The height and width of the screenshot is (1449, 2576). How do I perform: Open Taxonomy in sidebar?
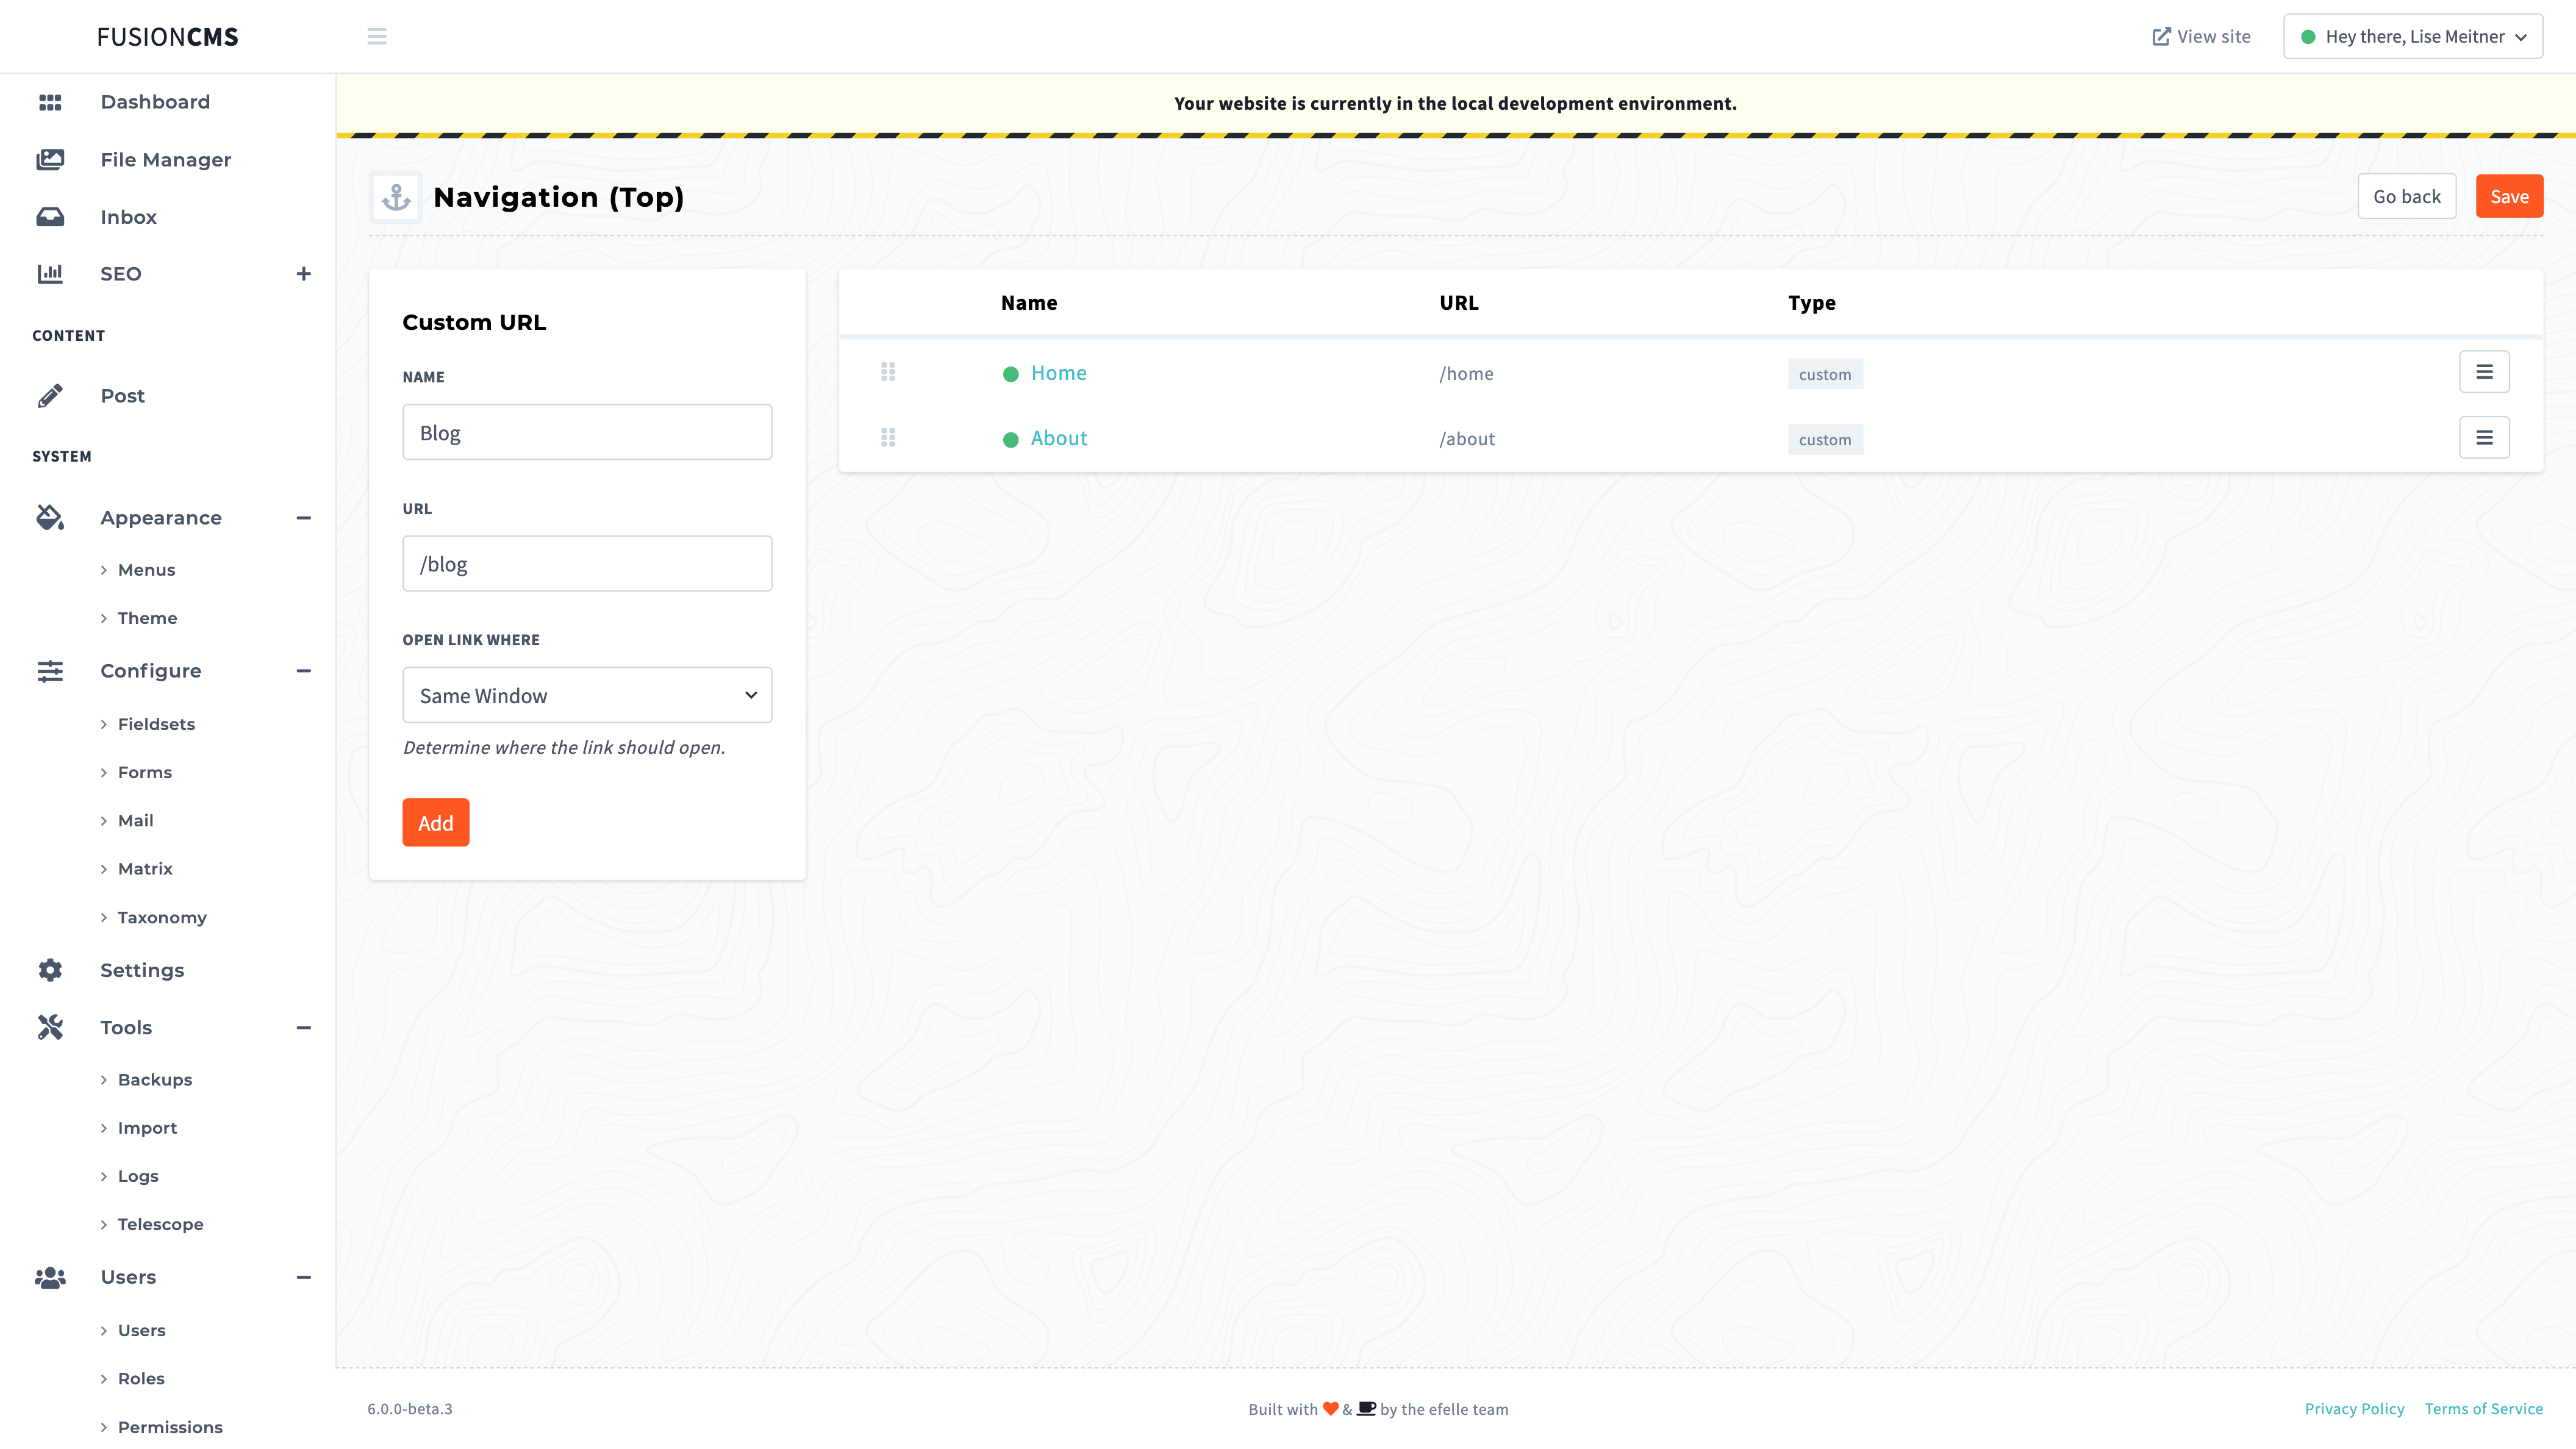[162, 917]
